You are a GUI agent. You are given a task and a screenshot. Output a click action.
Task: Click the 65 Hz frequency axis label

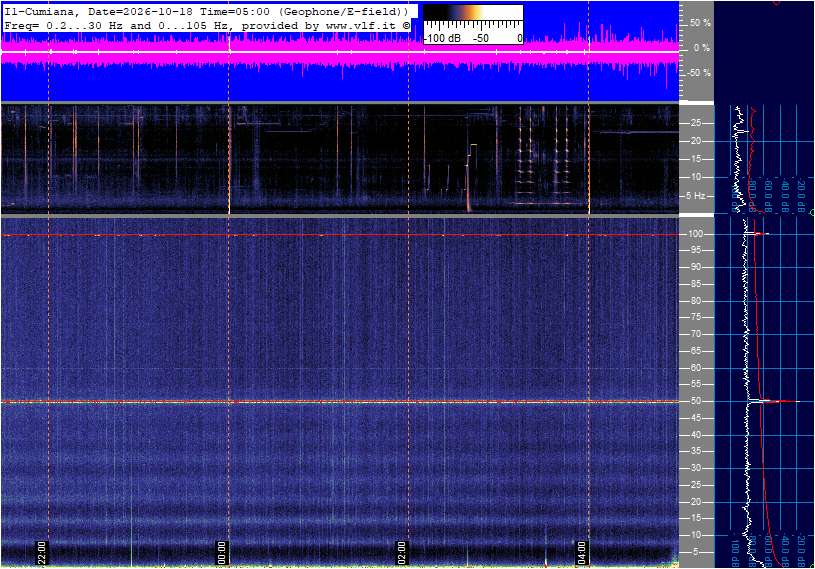pyautogui.click(x=695, y=351)
